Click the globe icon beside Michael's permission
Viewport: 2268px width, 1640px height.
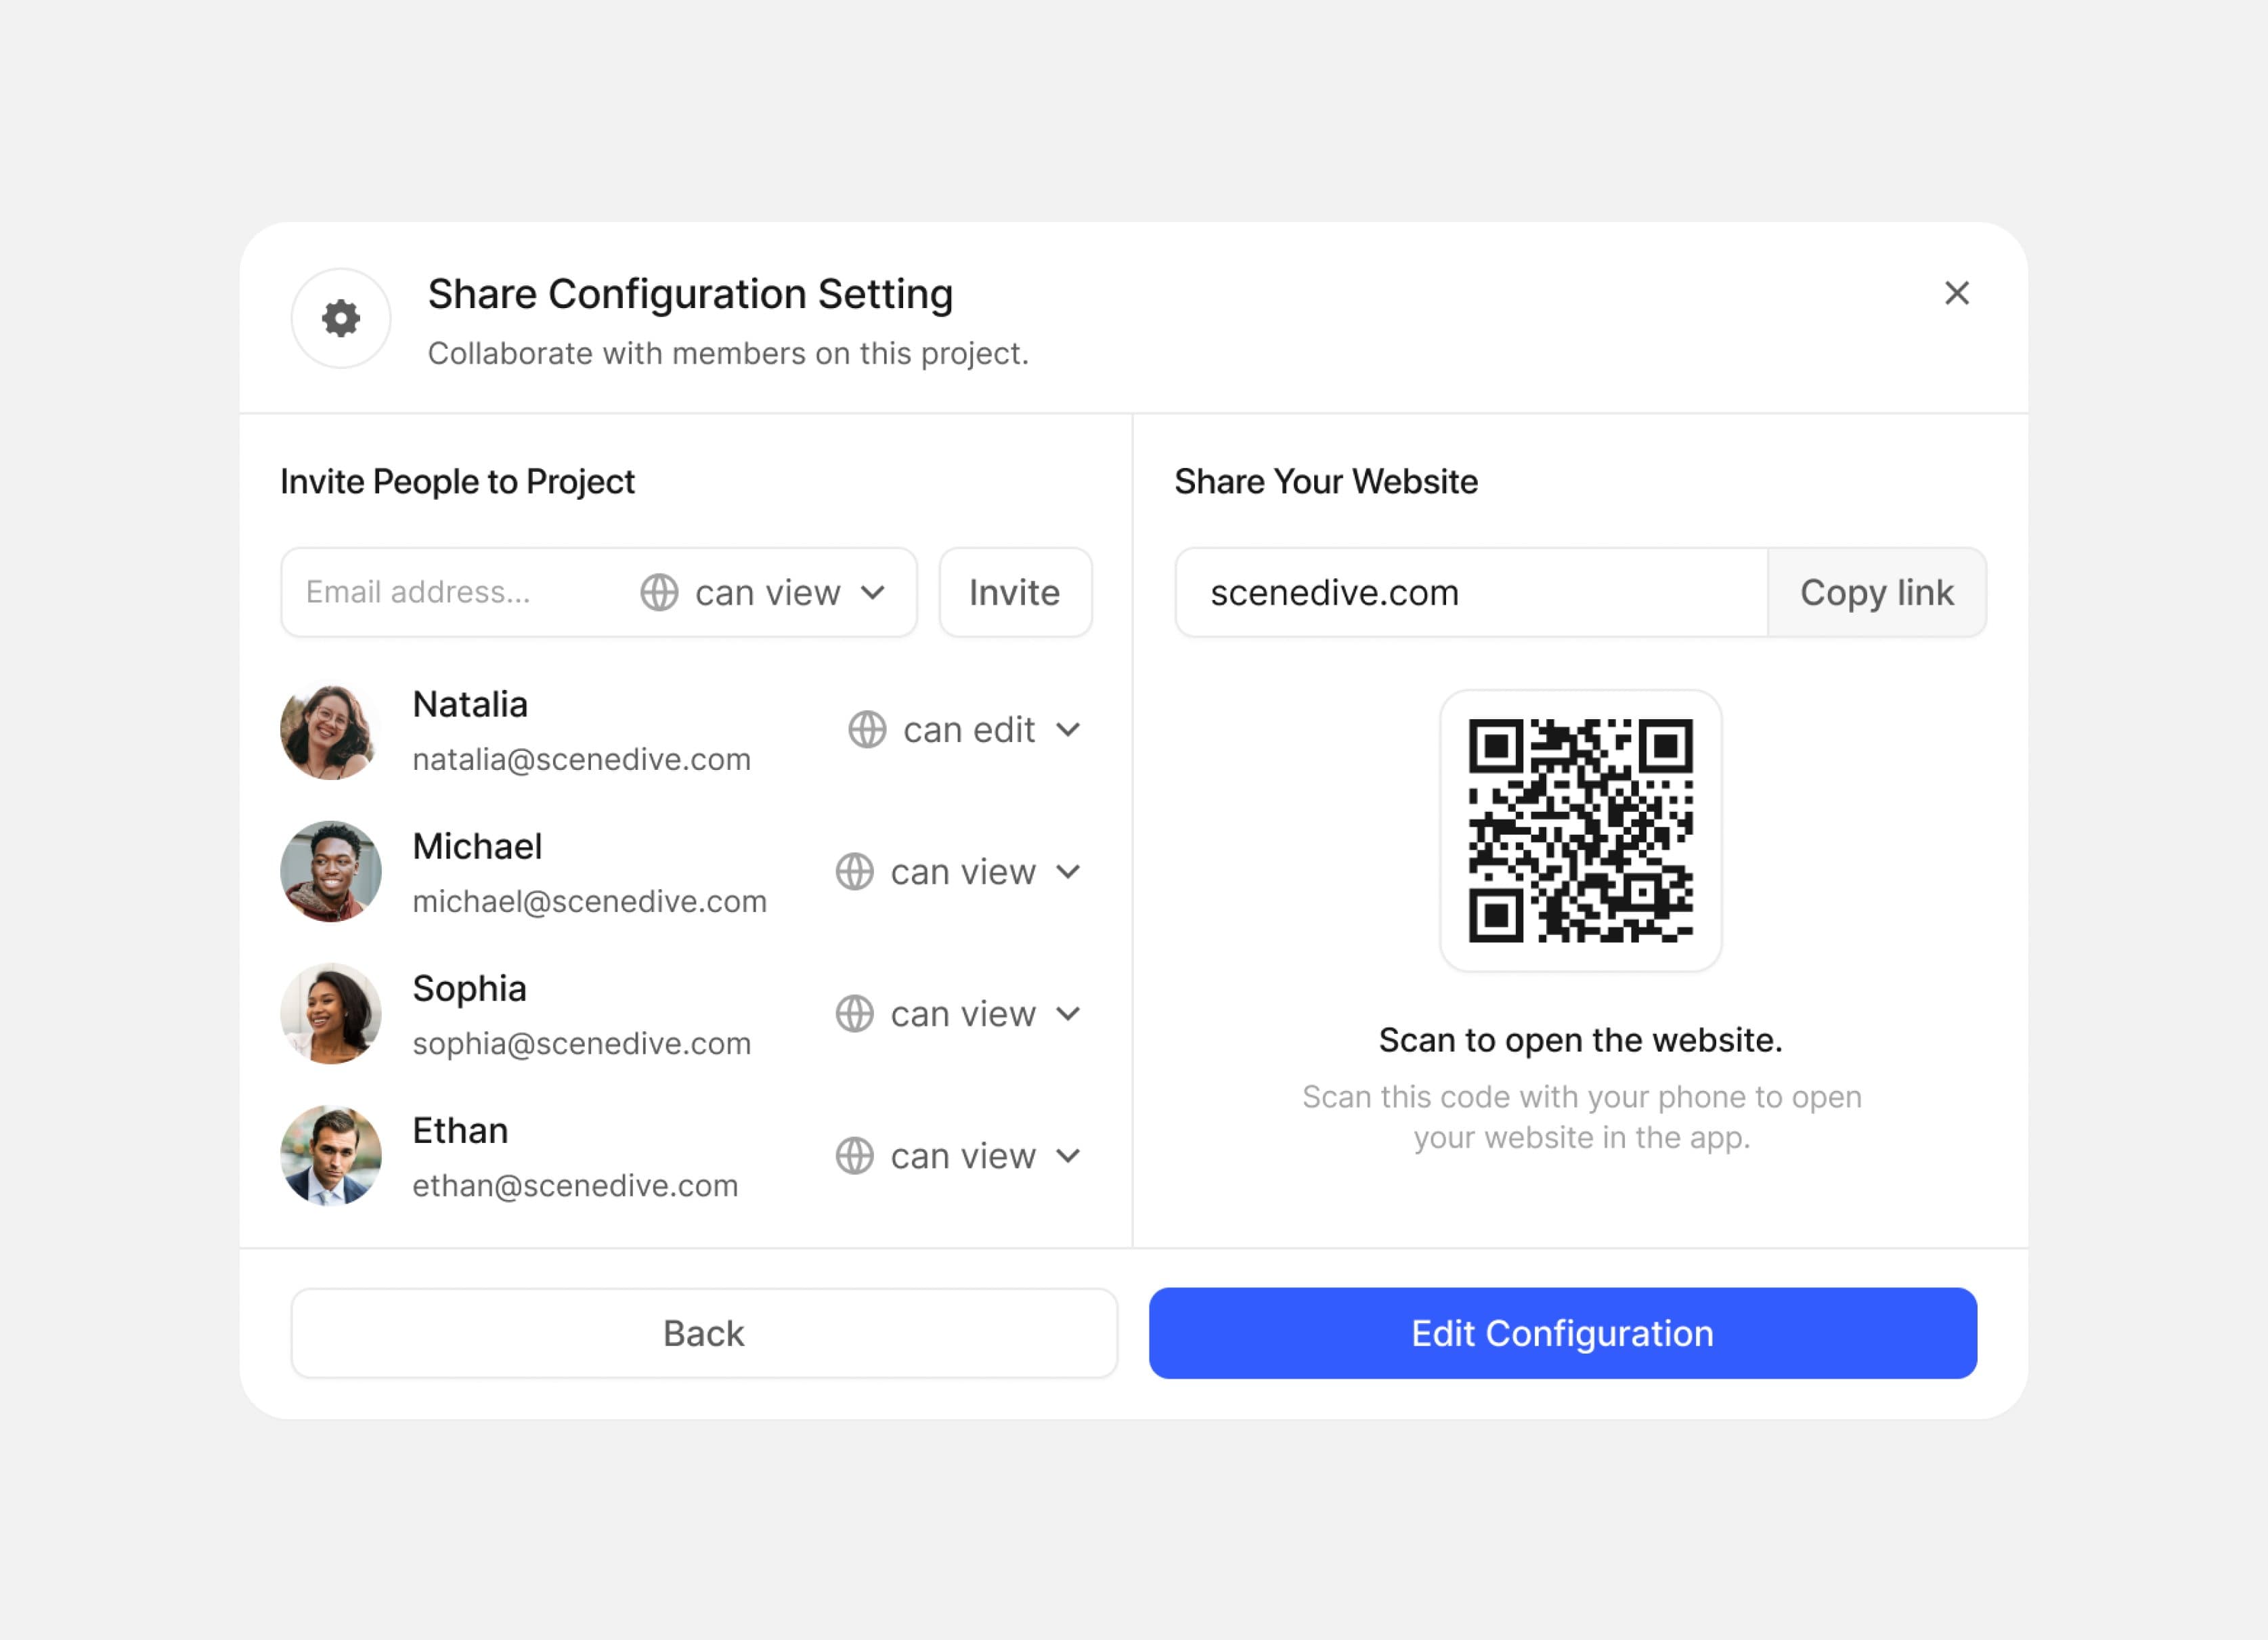point(855,872)
